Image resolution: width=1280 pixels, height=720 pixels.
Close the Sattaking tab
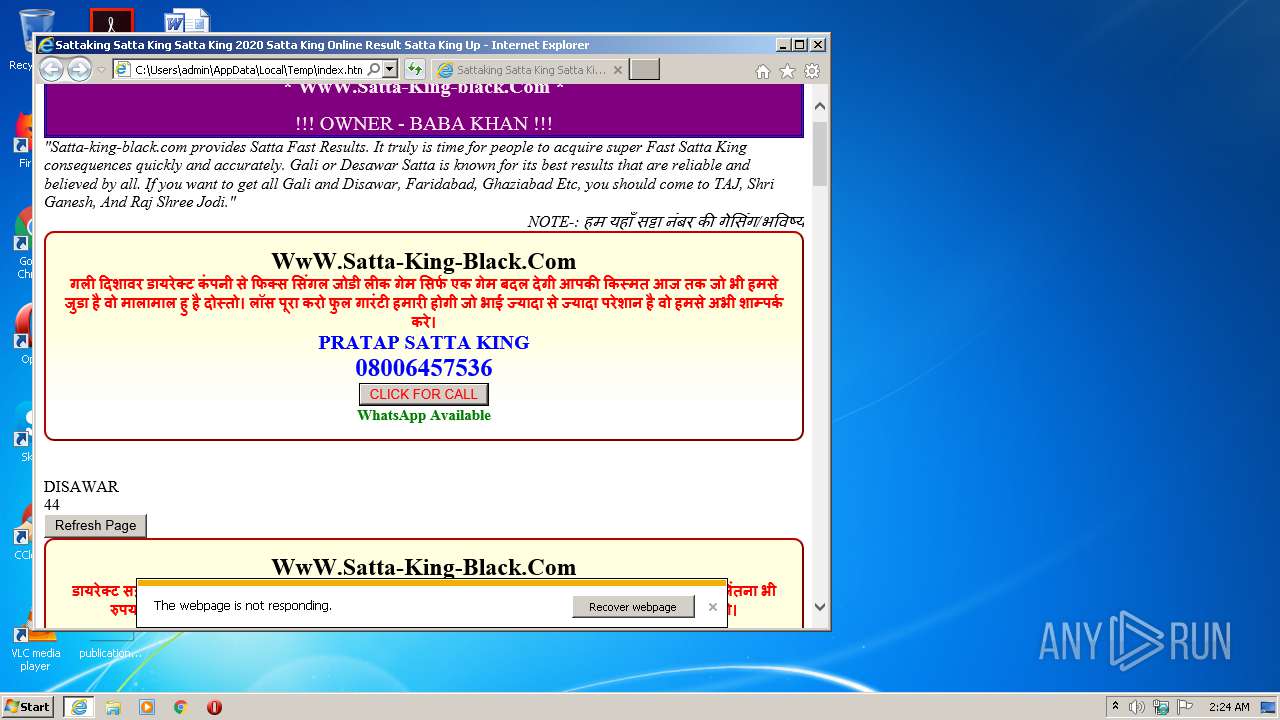[x=617, y=70]
